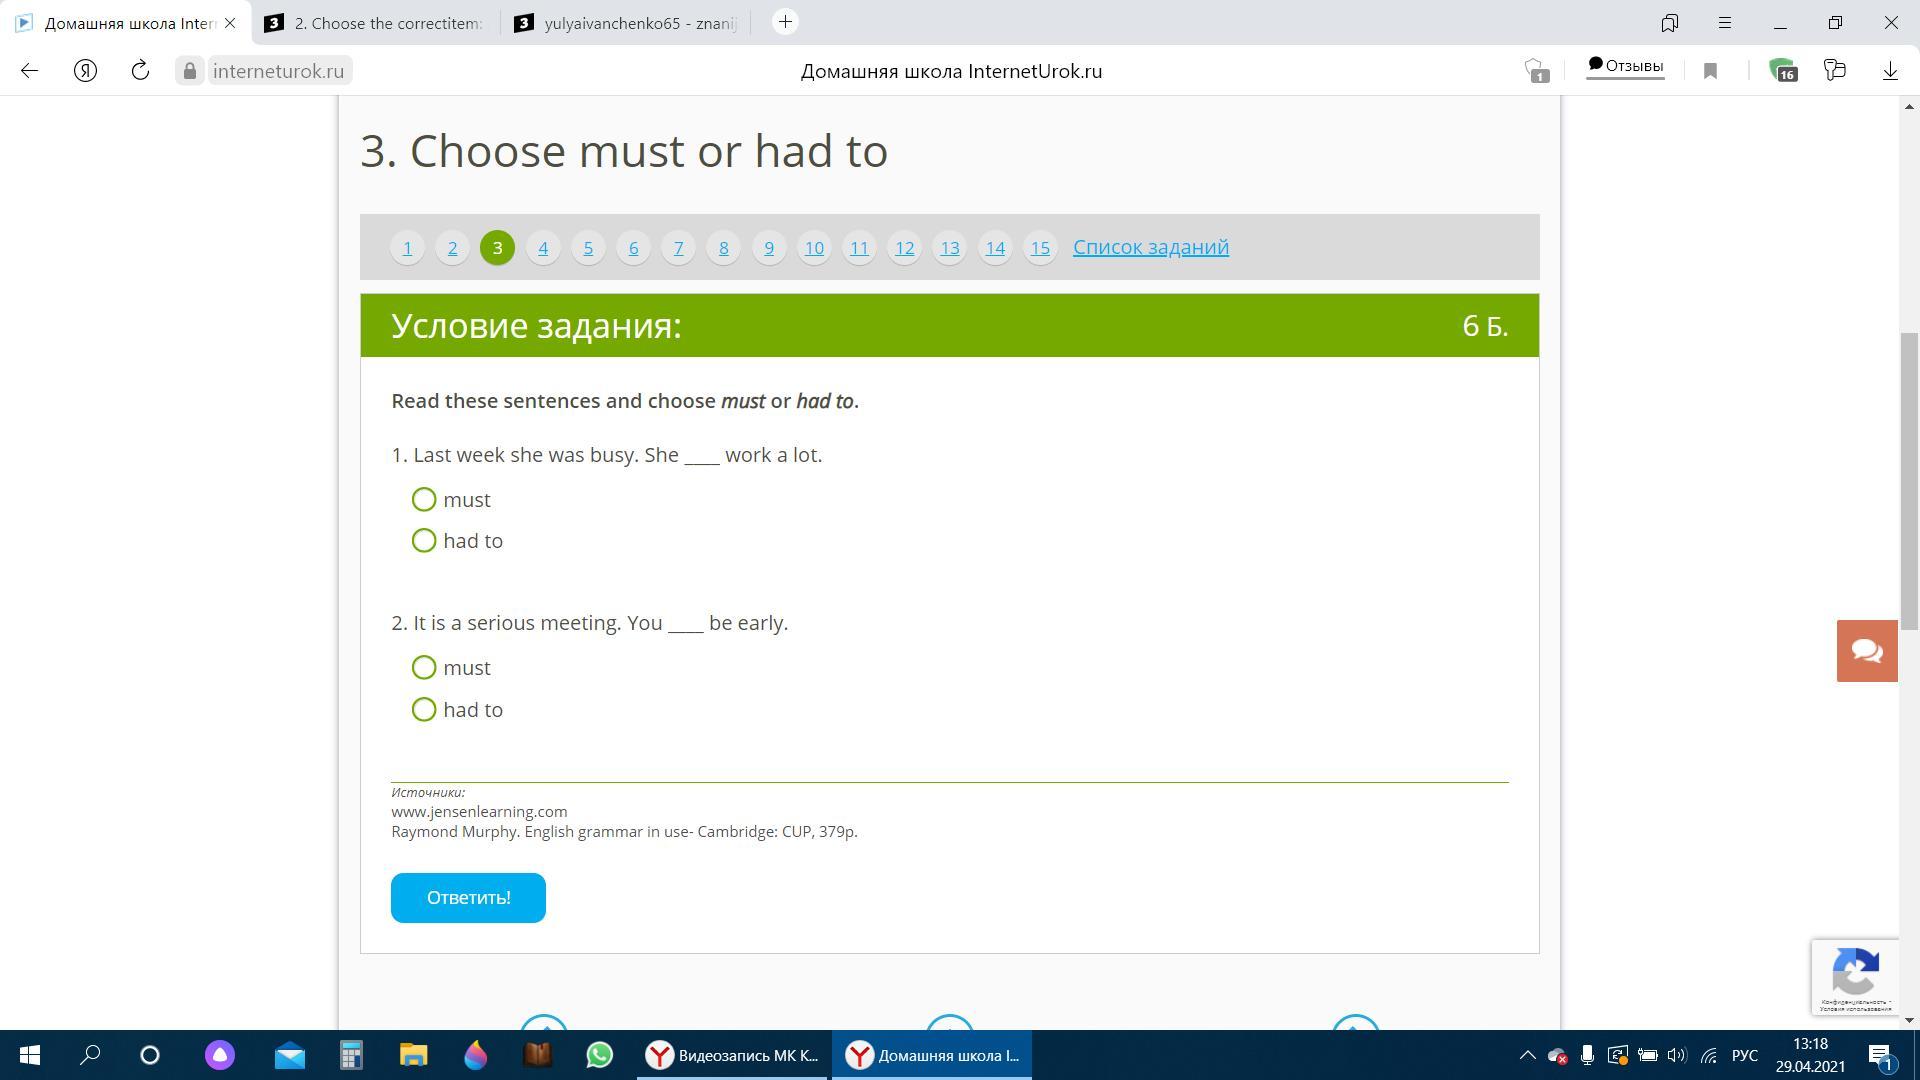
Task: Show hidden tray icons chevron
Action: (1527, 1055)
